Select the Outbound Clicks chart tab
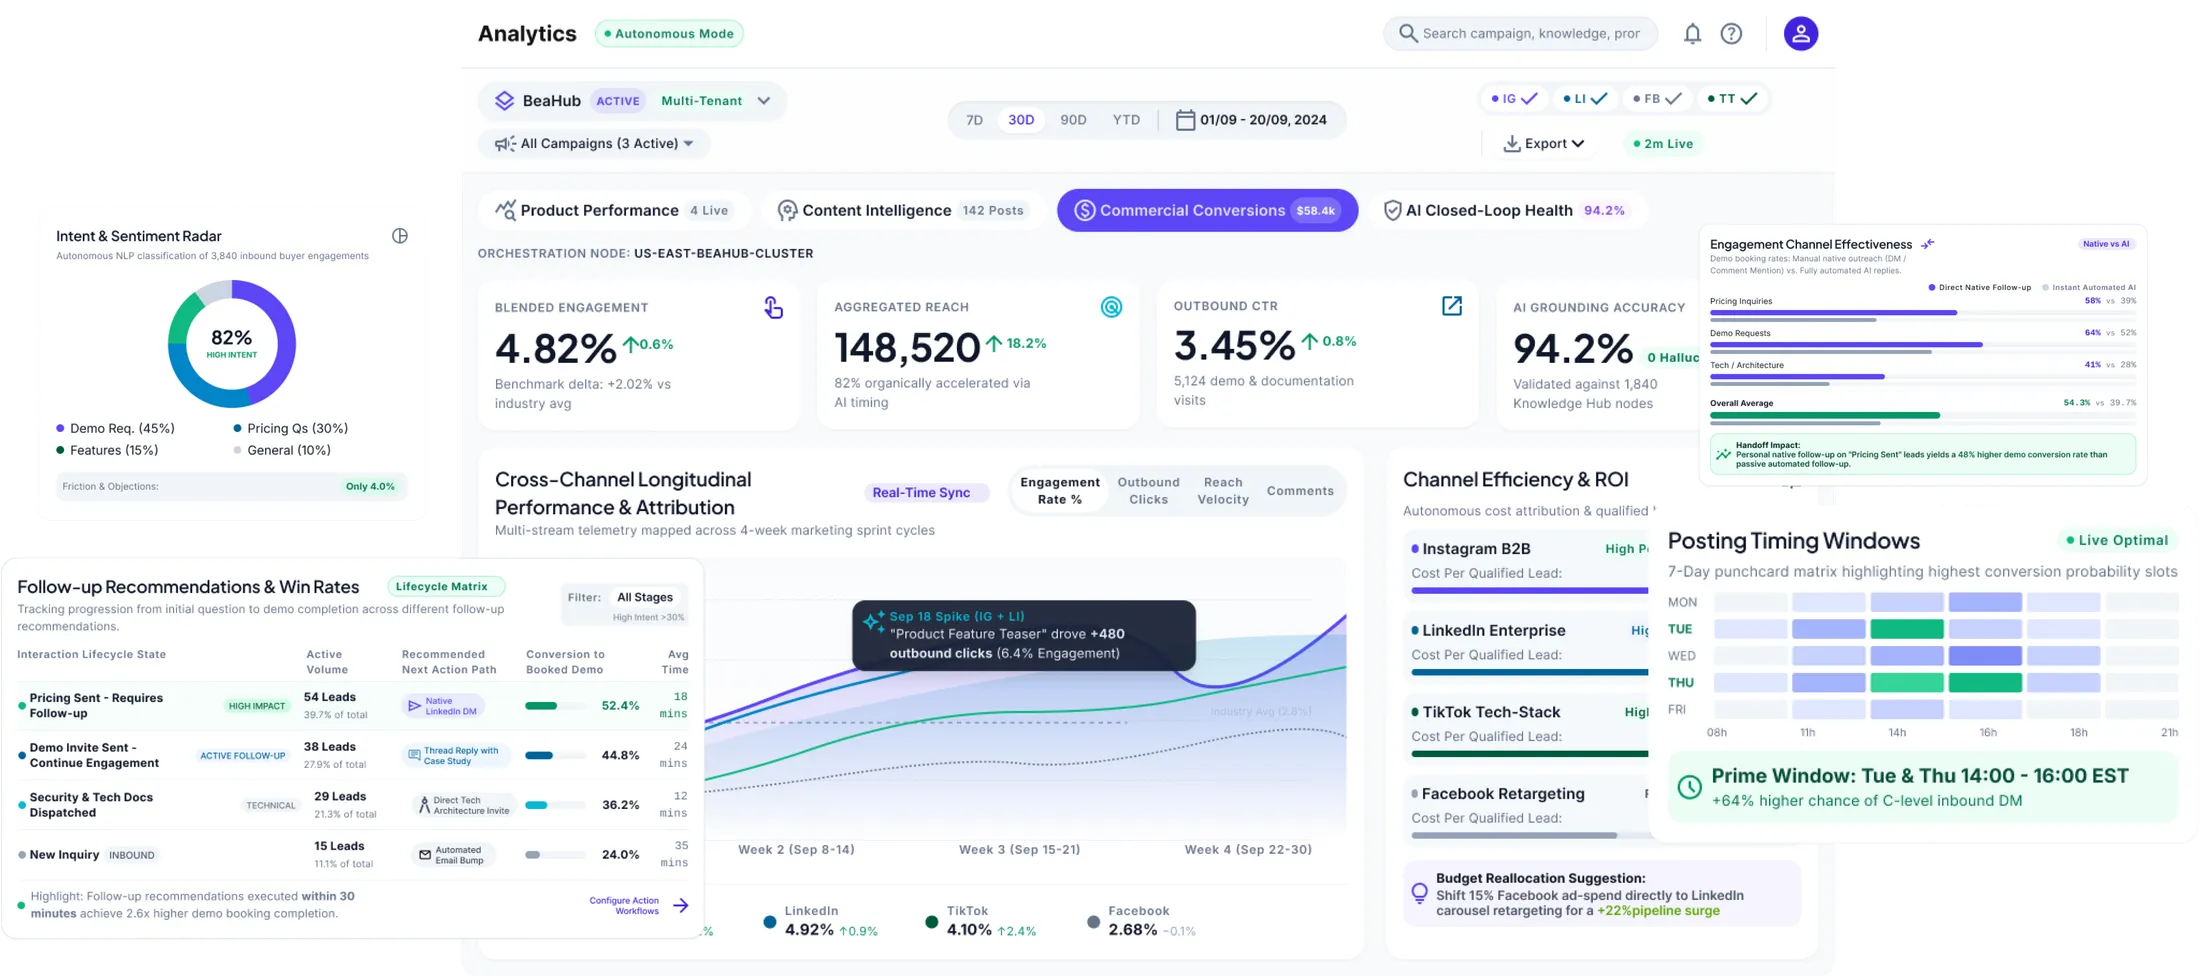Image resolution: width=2200 pixels, height=976 pixels. pyautogui.click(x=1148, y=491)
